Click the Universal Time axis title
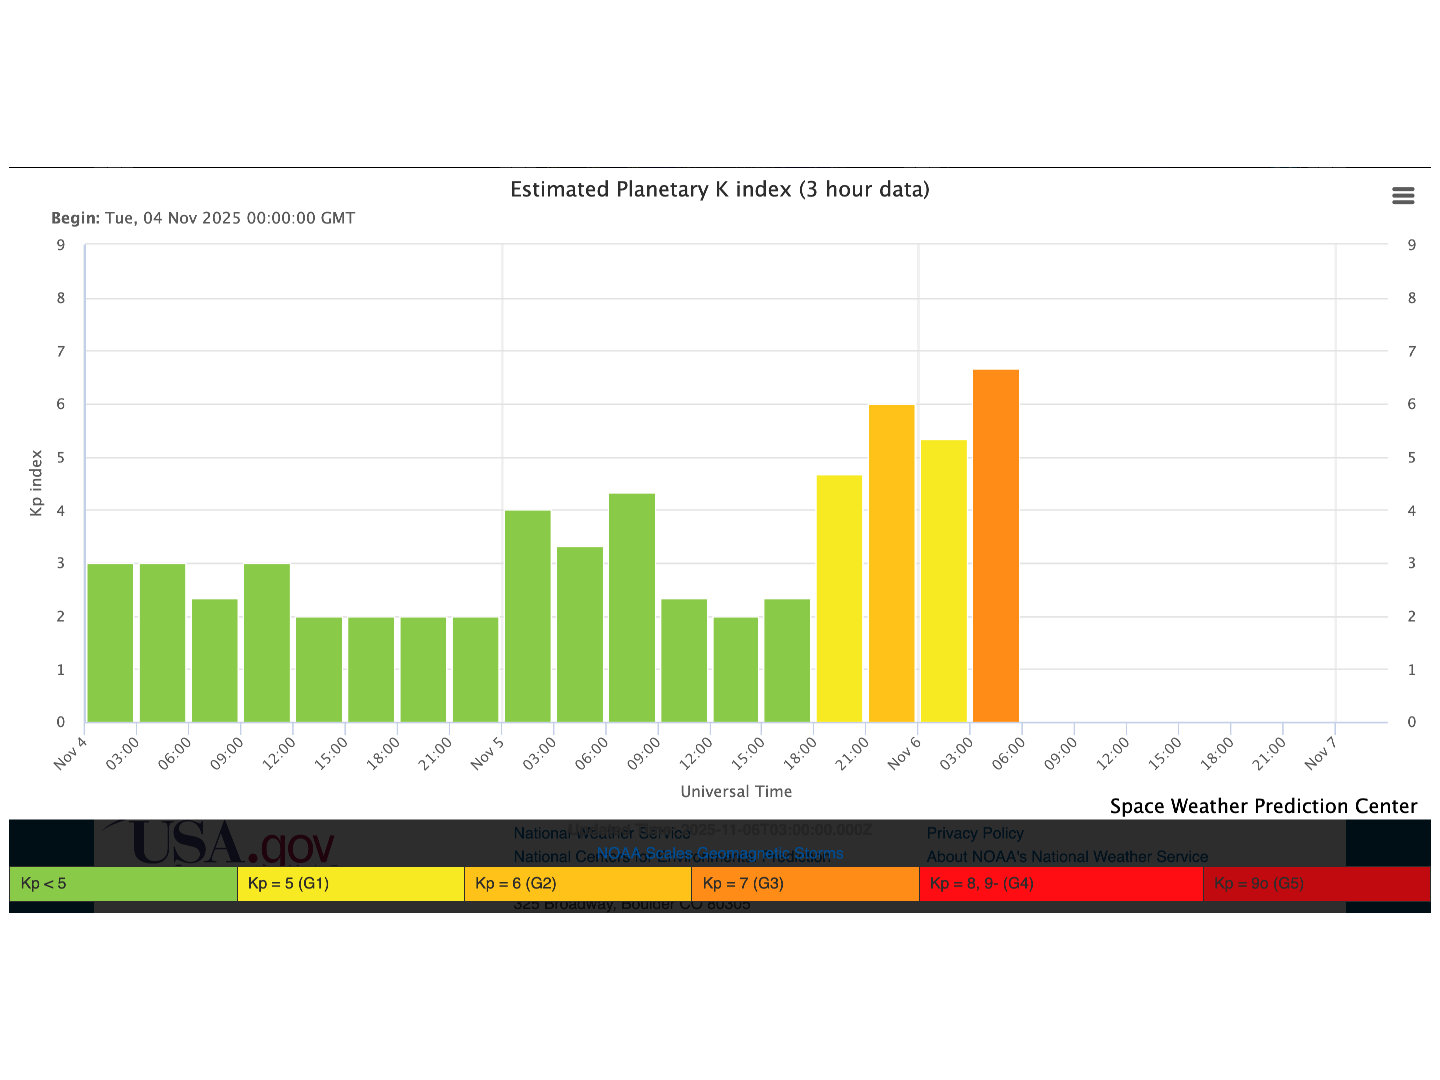Screen dimensions: 1440x1080 (736, 791)
